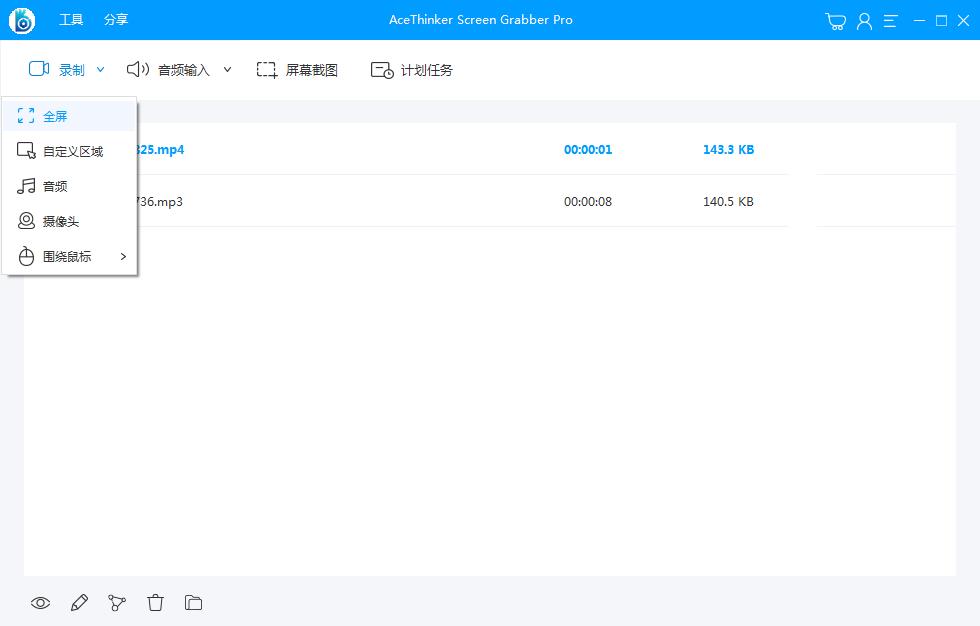
Task: Choose 摄像头 in the record menu
Action: pos(60,222)
